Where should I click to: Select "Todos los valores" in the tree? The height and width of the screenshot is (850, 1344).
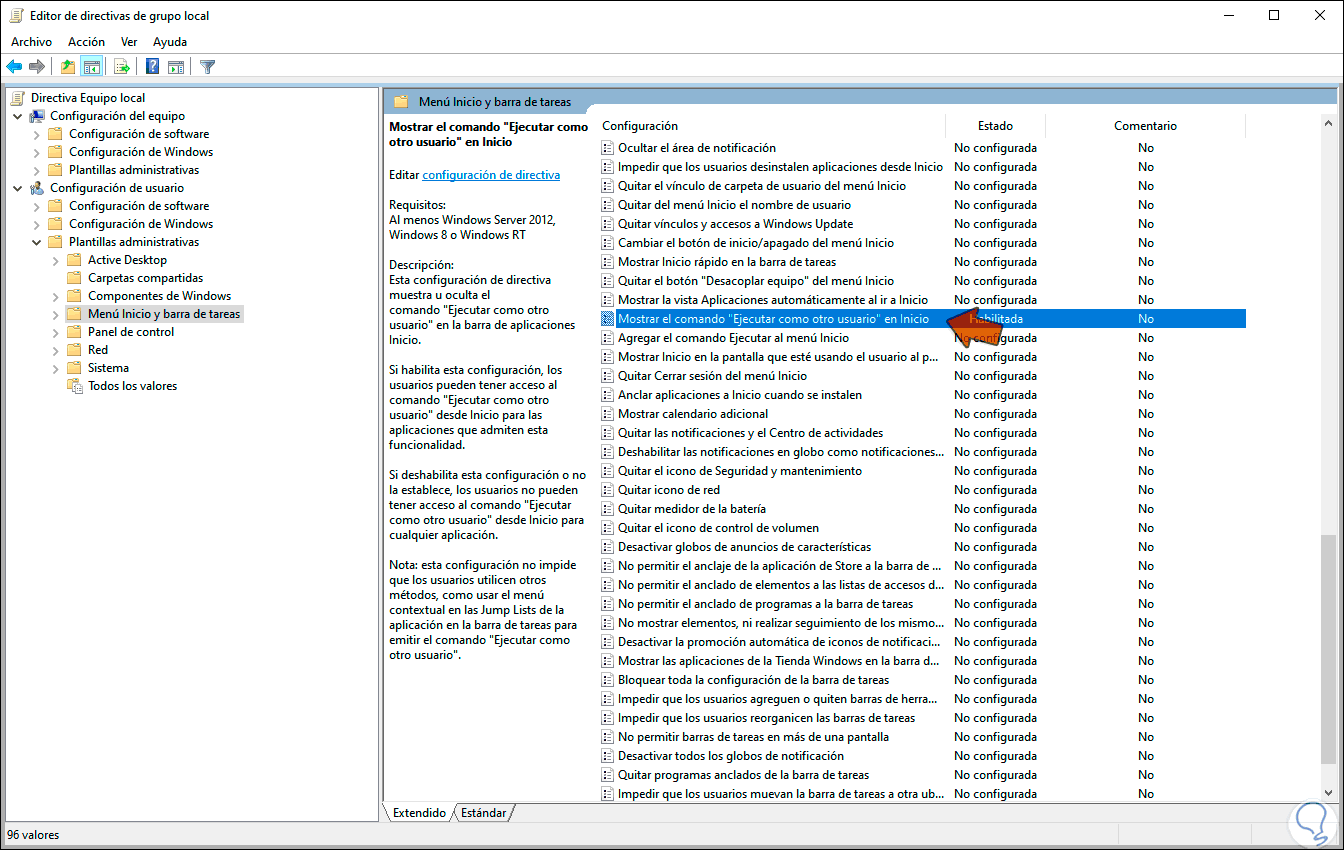(133, 386)
